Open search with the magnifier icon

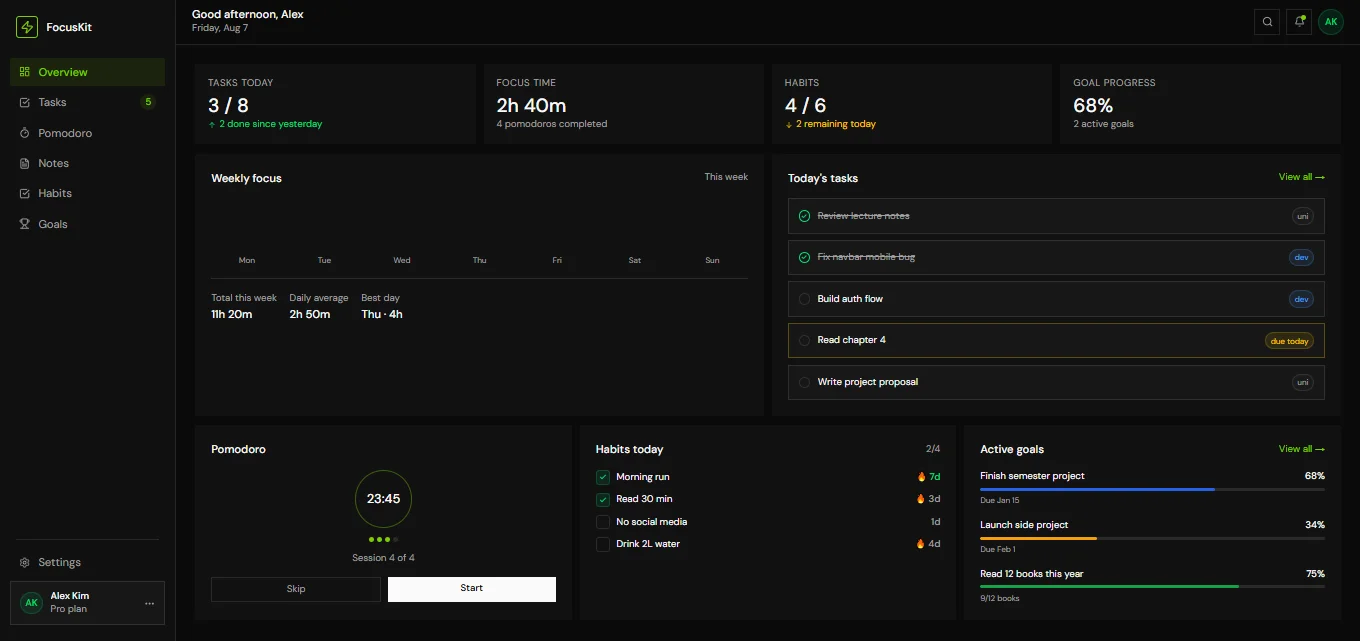tap(1268, 21)
